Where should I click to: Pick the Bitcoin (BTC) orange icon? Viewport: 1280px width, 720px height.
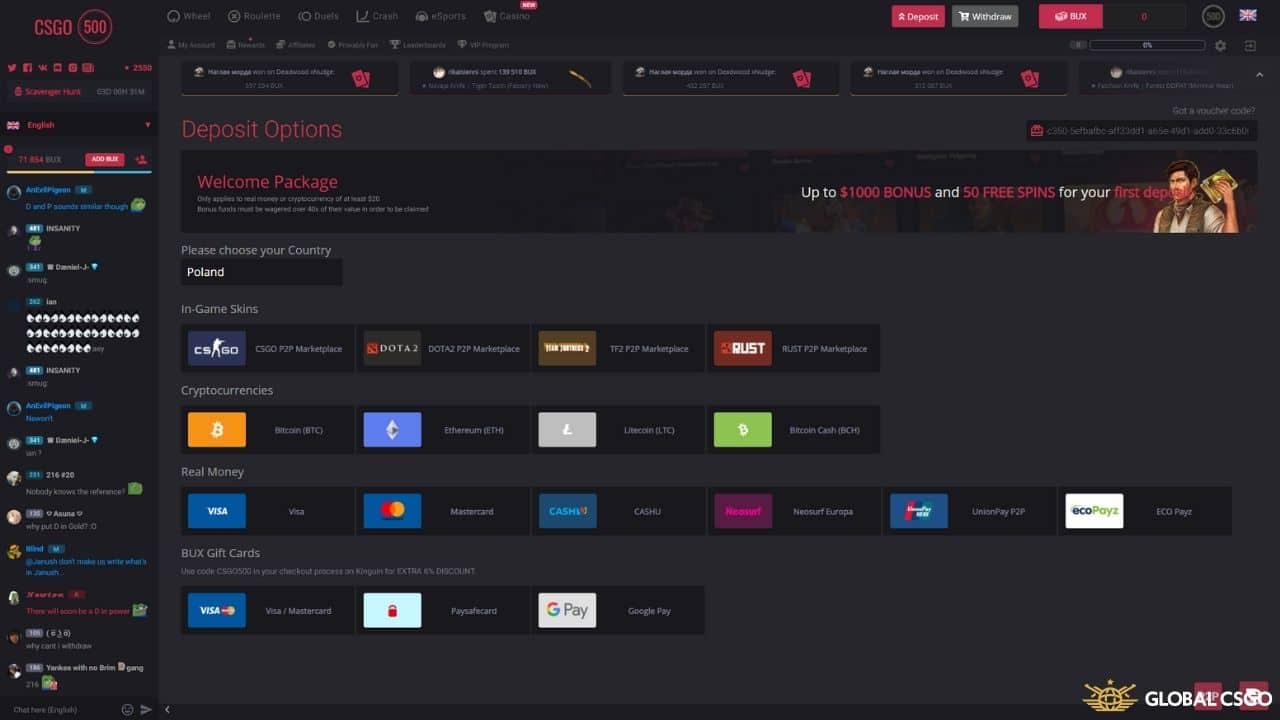point(216,430)
